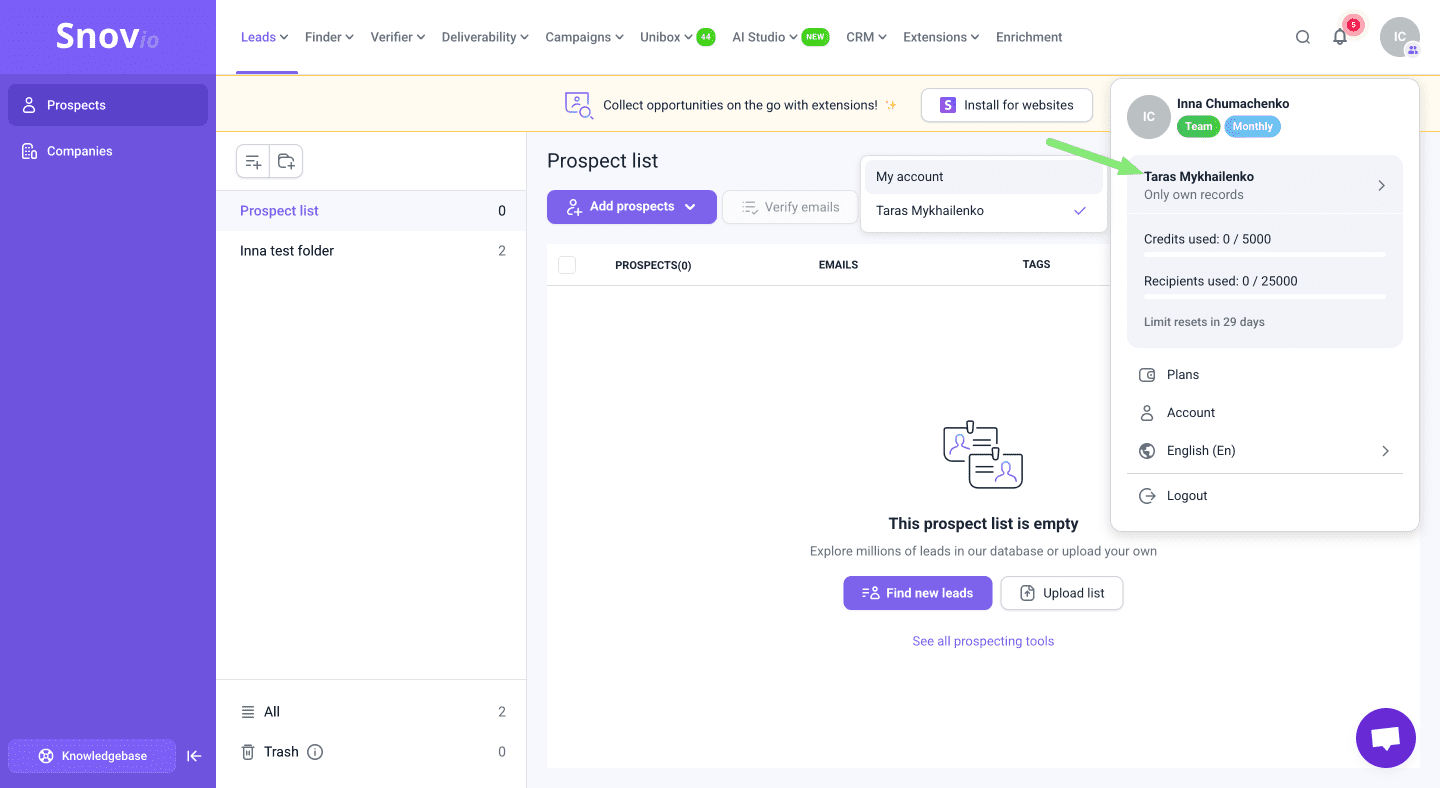This screenshot has height=788, width=1440.
Task: Open the Finder dropdown menu
Action: 329,37
